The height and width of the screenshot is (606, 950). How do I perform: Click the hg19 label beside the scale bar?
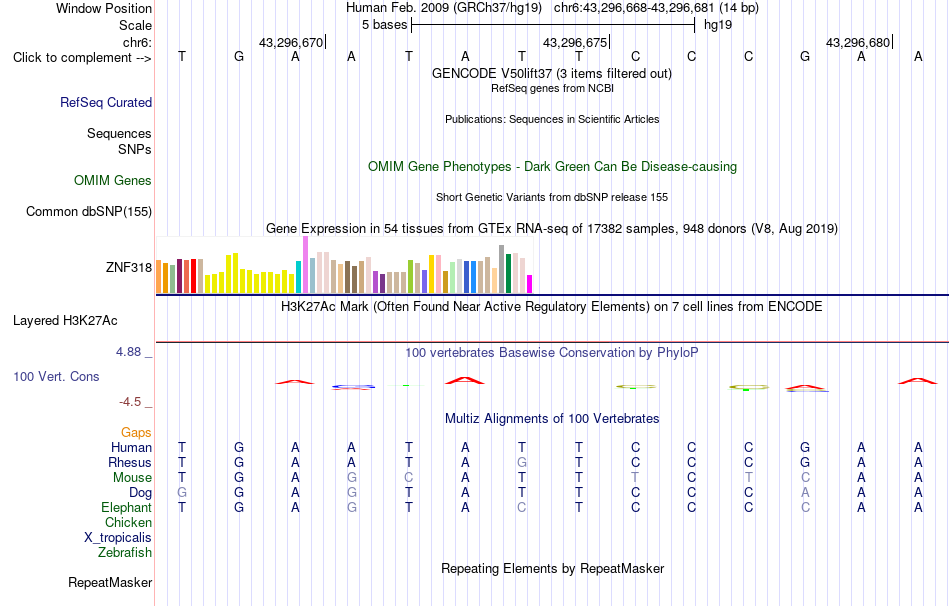click(x=718, y=25)
